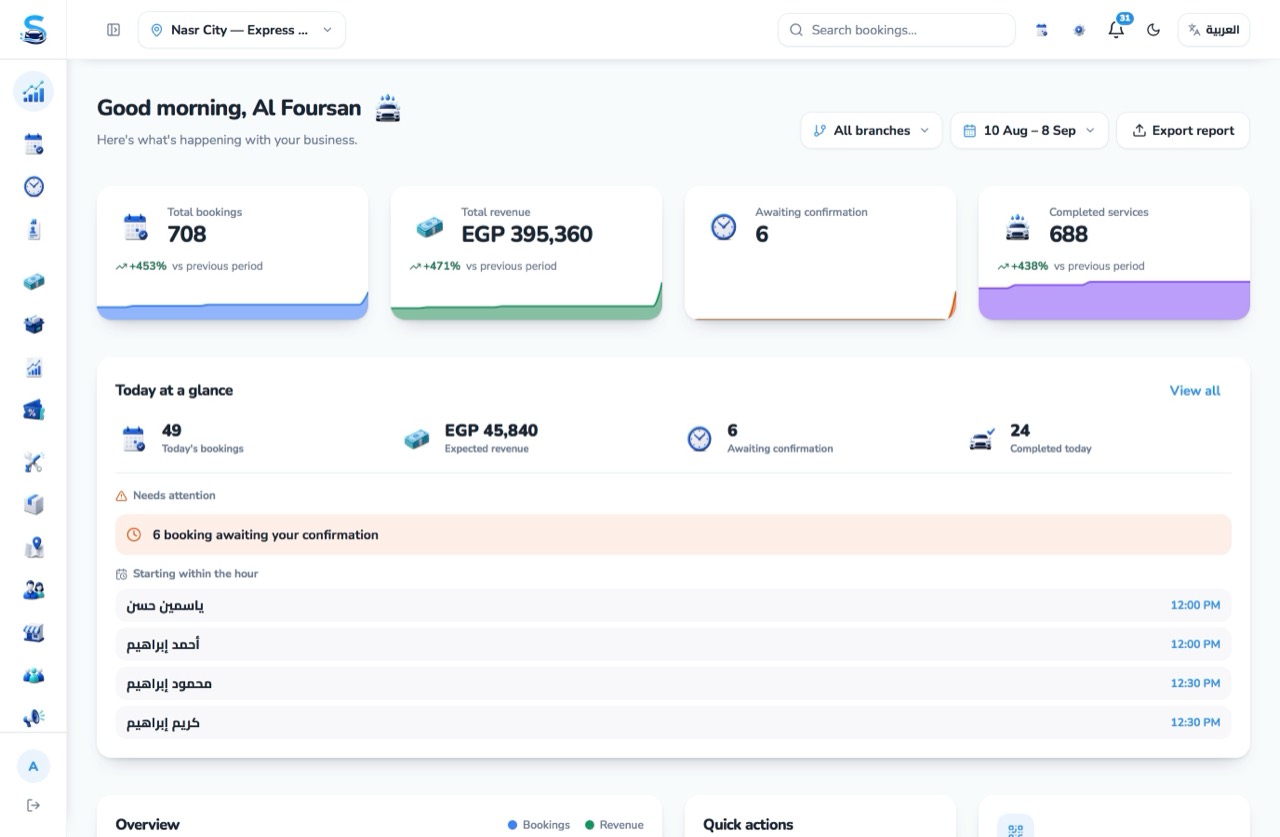Open the 6 booking awaiting your confirmation alert

[673, 535]
